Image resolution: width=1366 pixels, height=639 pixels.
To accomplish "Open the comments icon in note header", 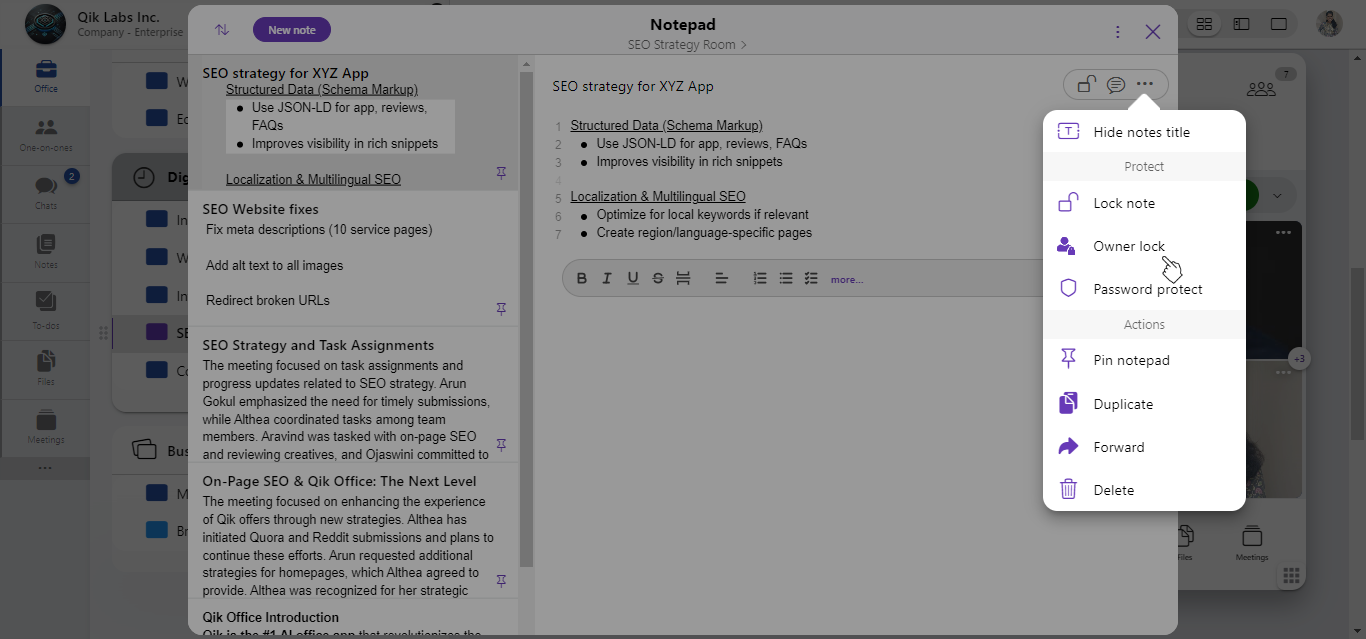I will click(1116, 85).
